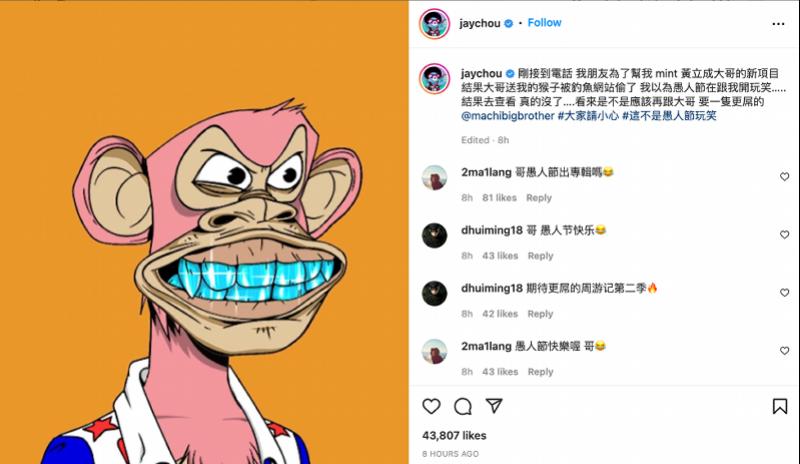
Task: Like the post with heart icon
Action: tap(431, 406)
